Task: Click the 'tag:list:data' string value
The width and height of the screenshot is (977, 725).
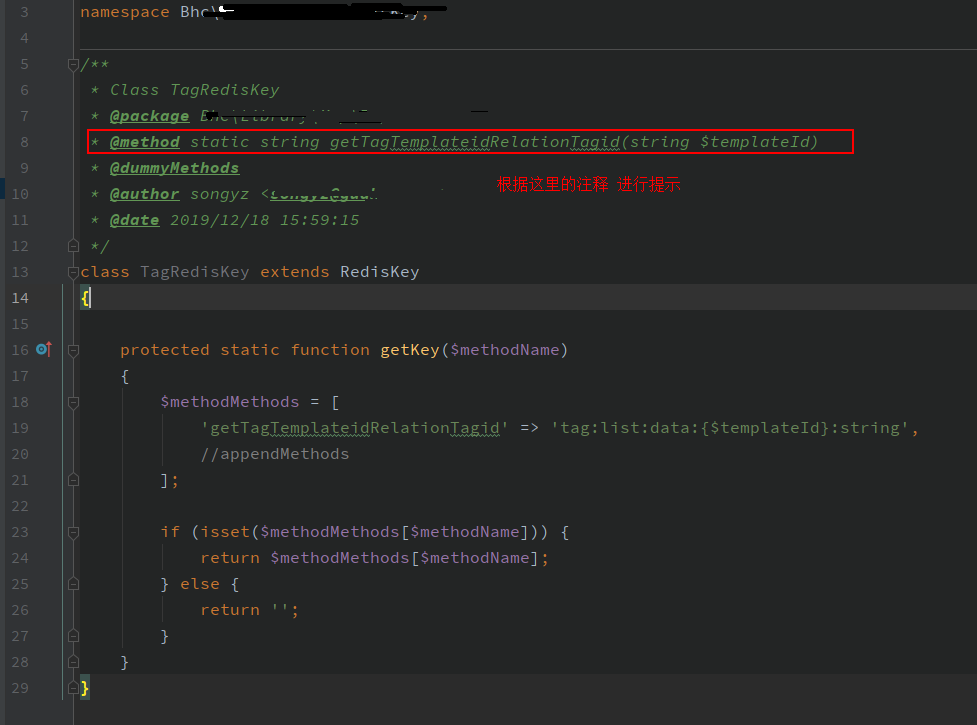Action: point(729,428)
